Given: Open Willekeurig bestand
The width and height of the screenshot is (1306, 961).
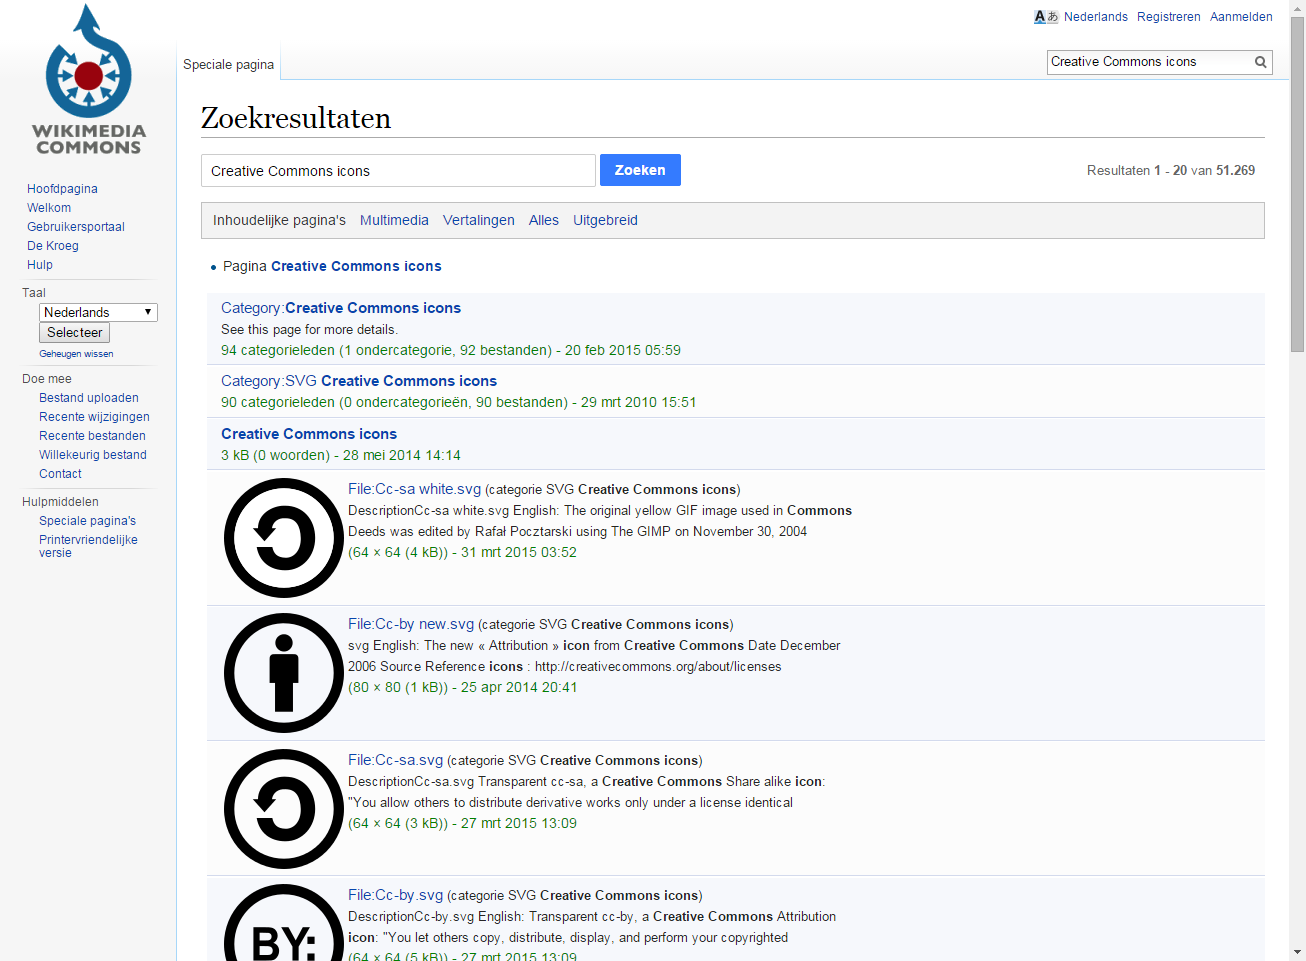Looking at the screenshot, I should click(93, 455).
